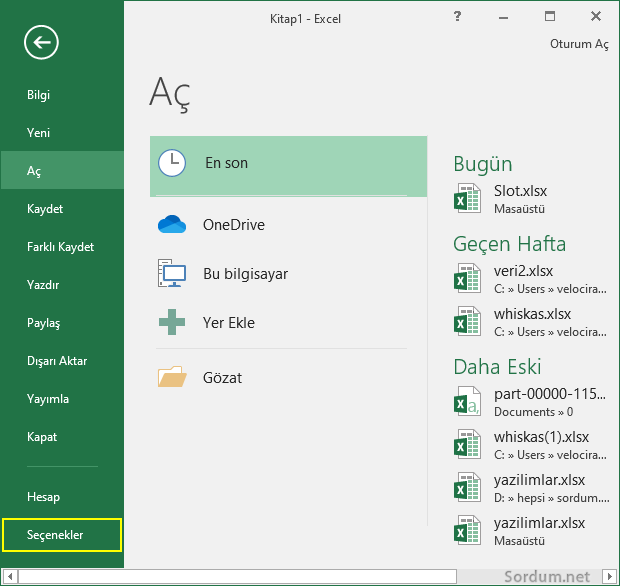Image resolution: width=620 pixels, height=586 pixels.
Task: Open the whiskas(1).xlsx file name
Action: pos(541,437)
